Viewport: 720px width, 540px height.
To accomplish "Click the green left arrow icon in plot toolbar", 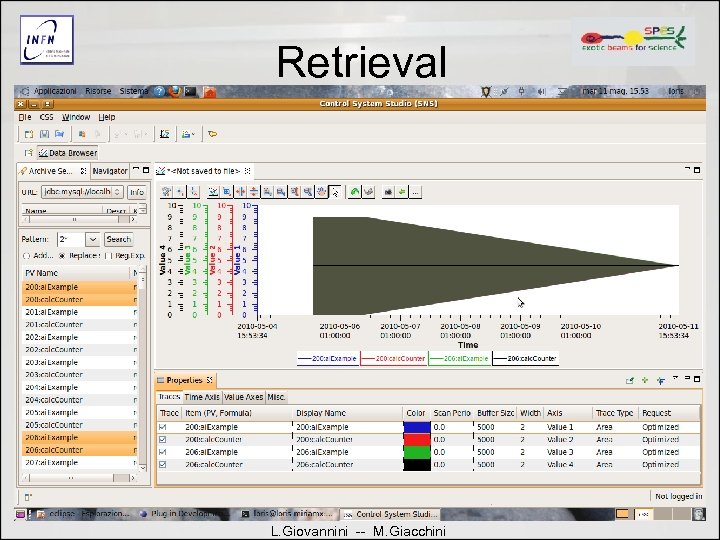I will tap(402, 192).
